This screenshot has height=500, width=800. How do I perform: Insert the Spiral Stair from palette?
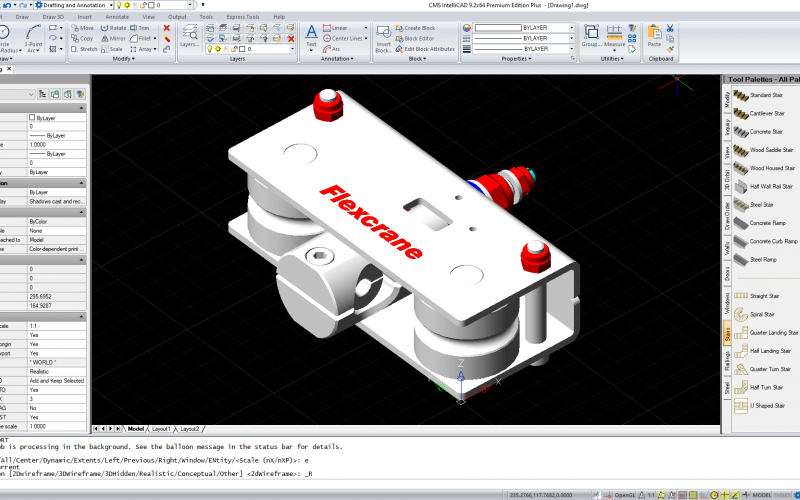pyautogui.click(x=760, y=314)
